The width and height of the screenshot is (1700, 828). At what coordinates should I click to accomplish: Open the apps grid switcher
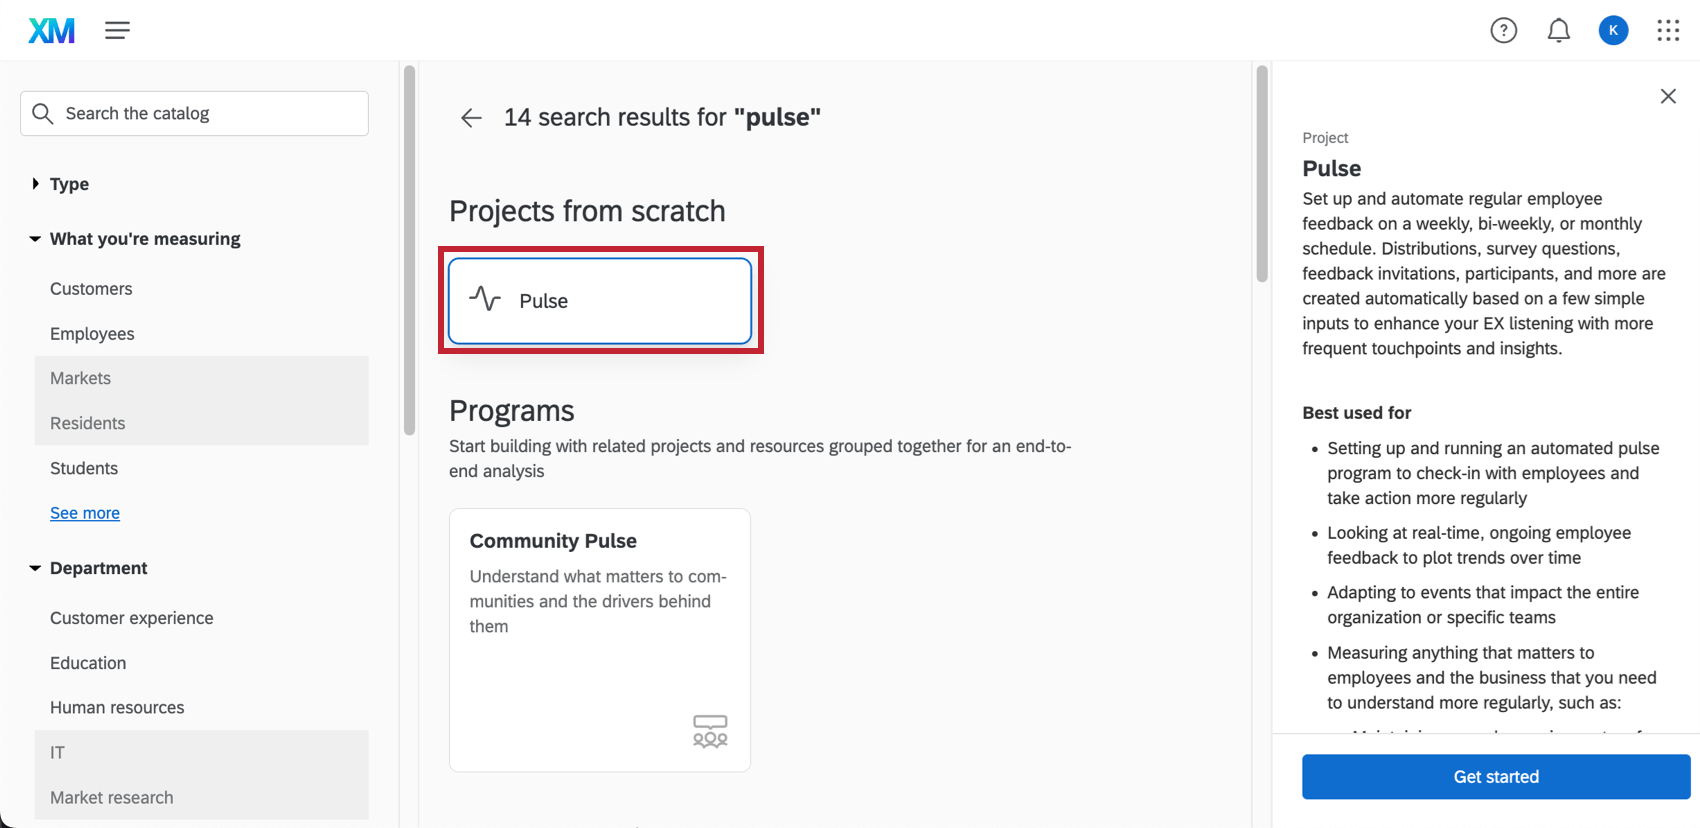click(1668, 31)
